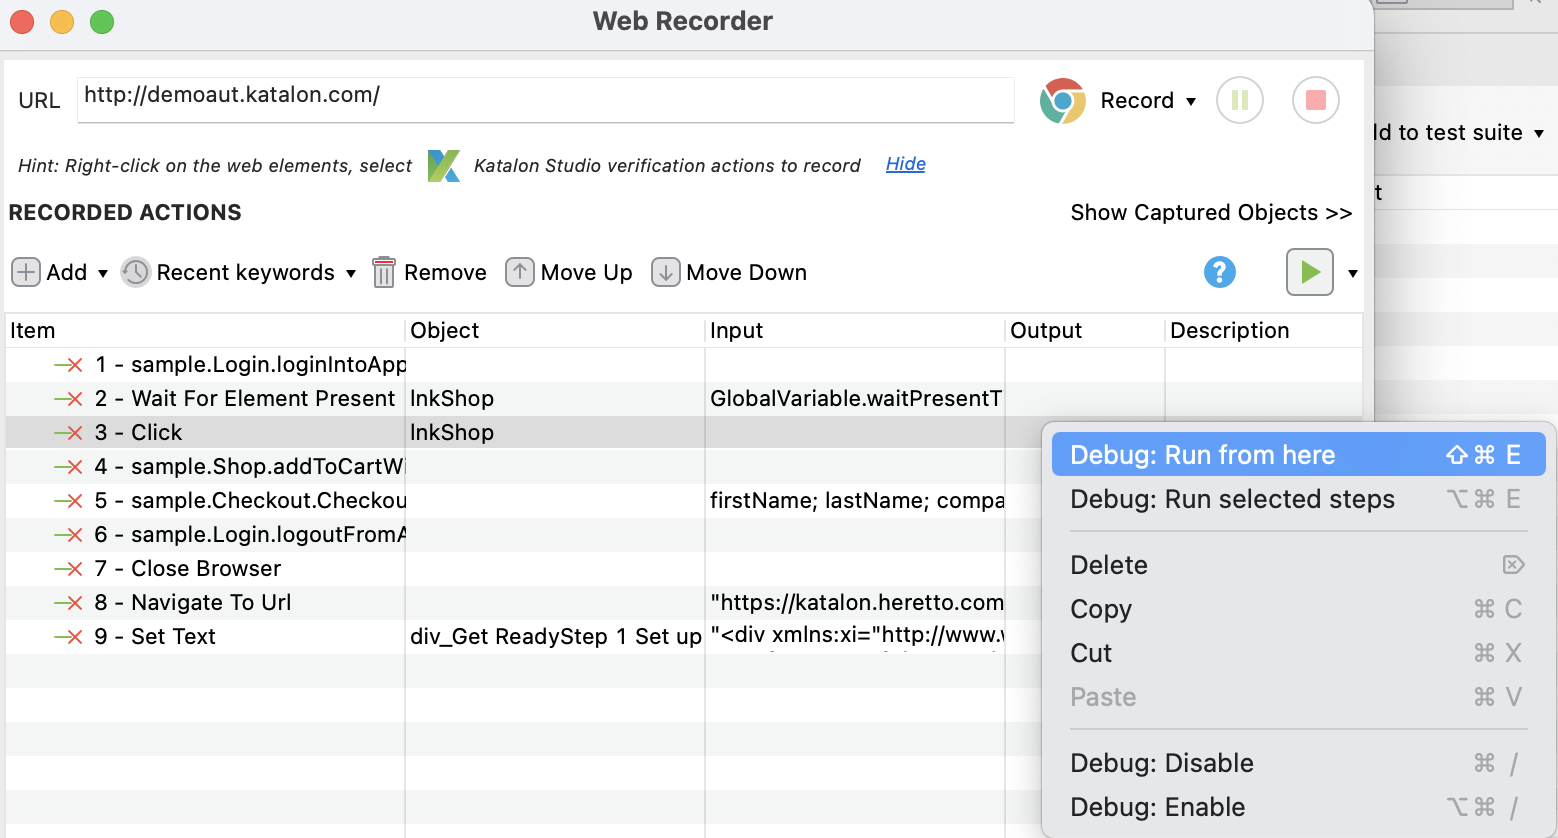The height and width of the screenshot is (838, 1558).
Task: Stop the web recording
Action: (1315, 101)
